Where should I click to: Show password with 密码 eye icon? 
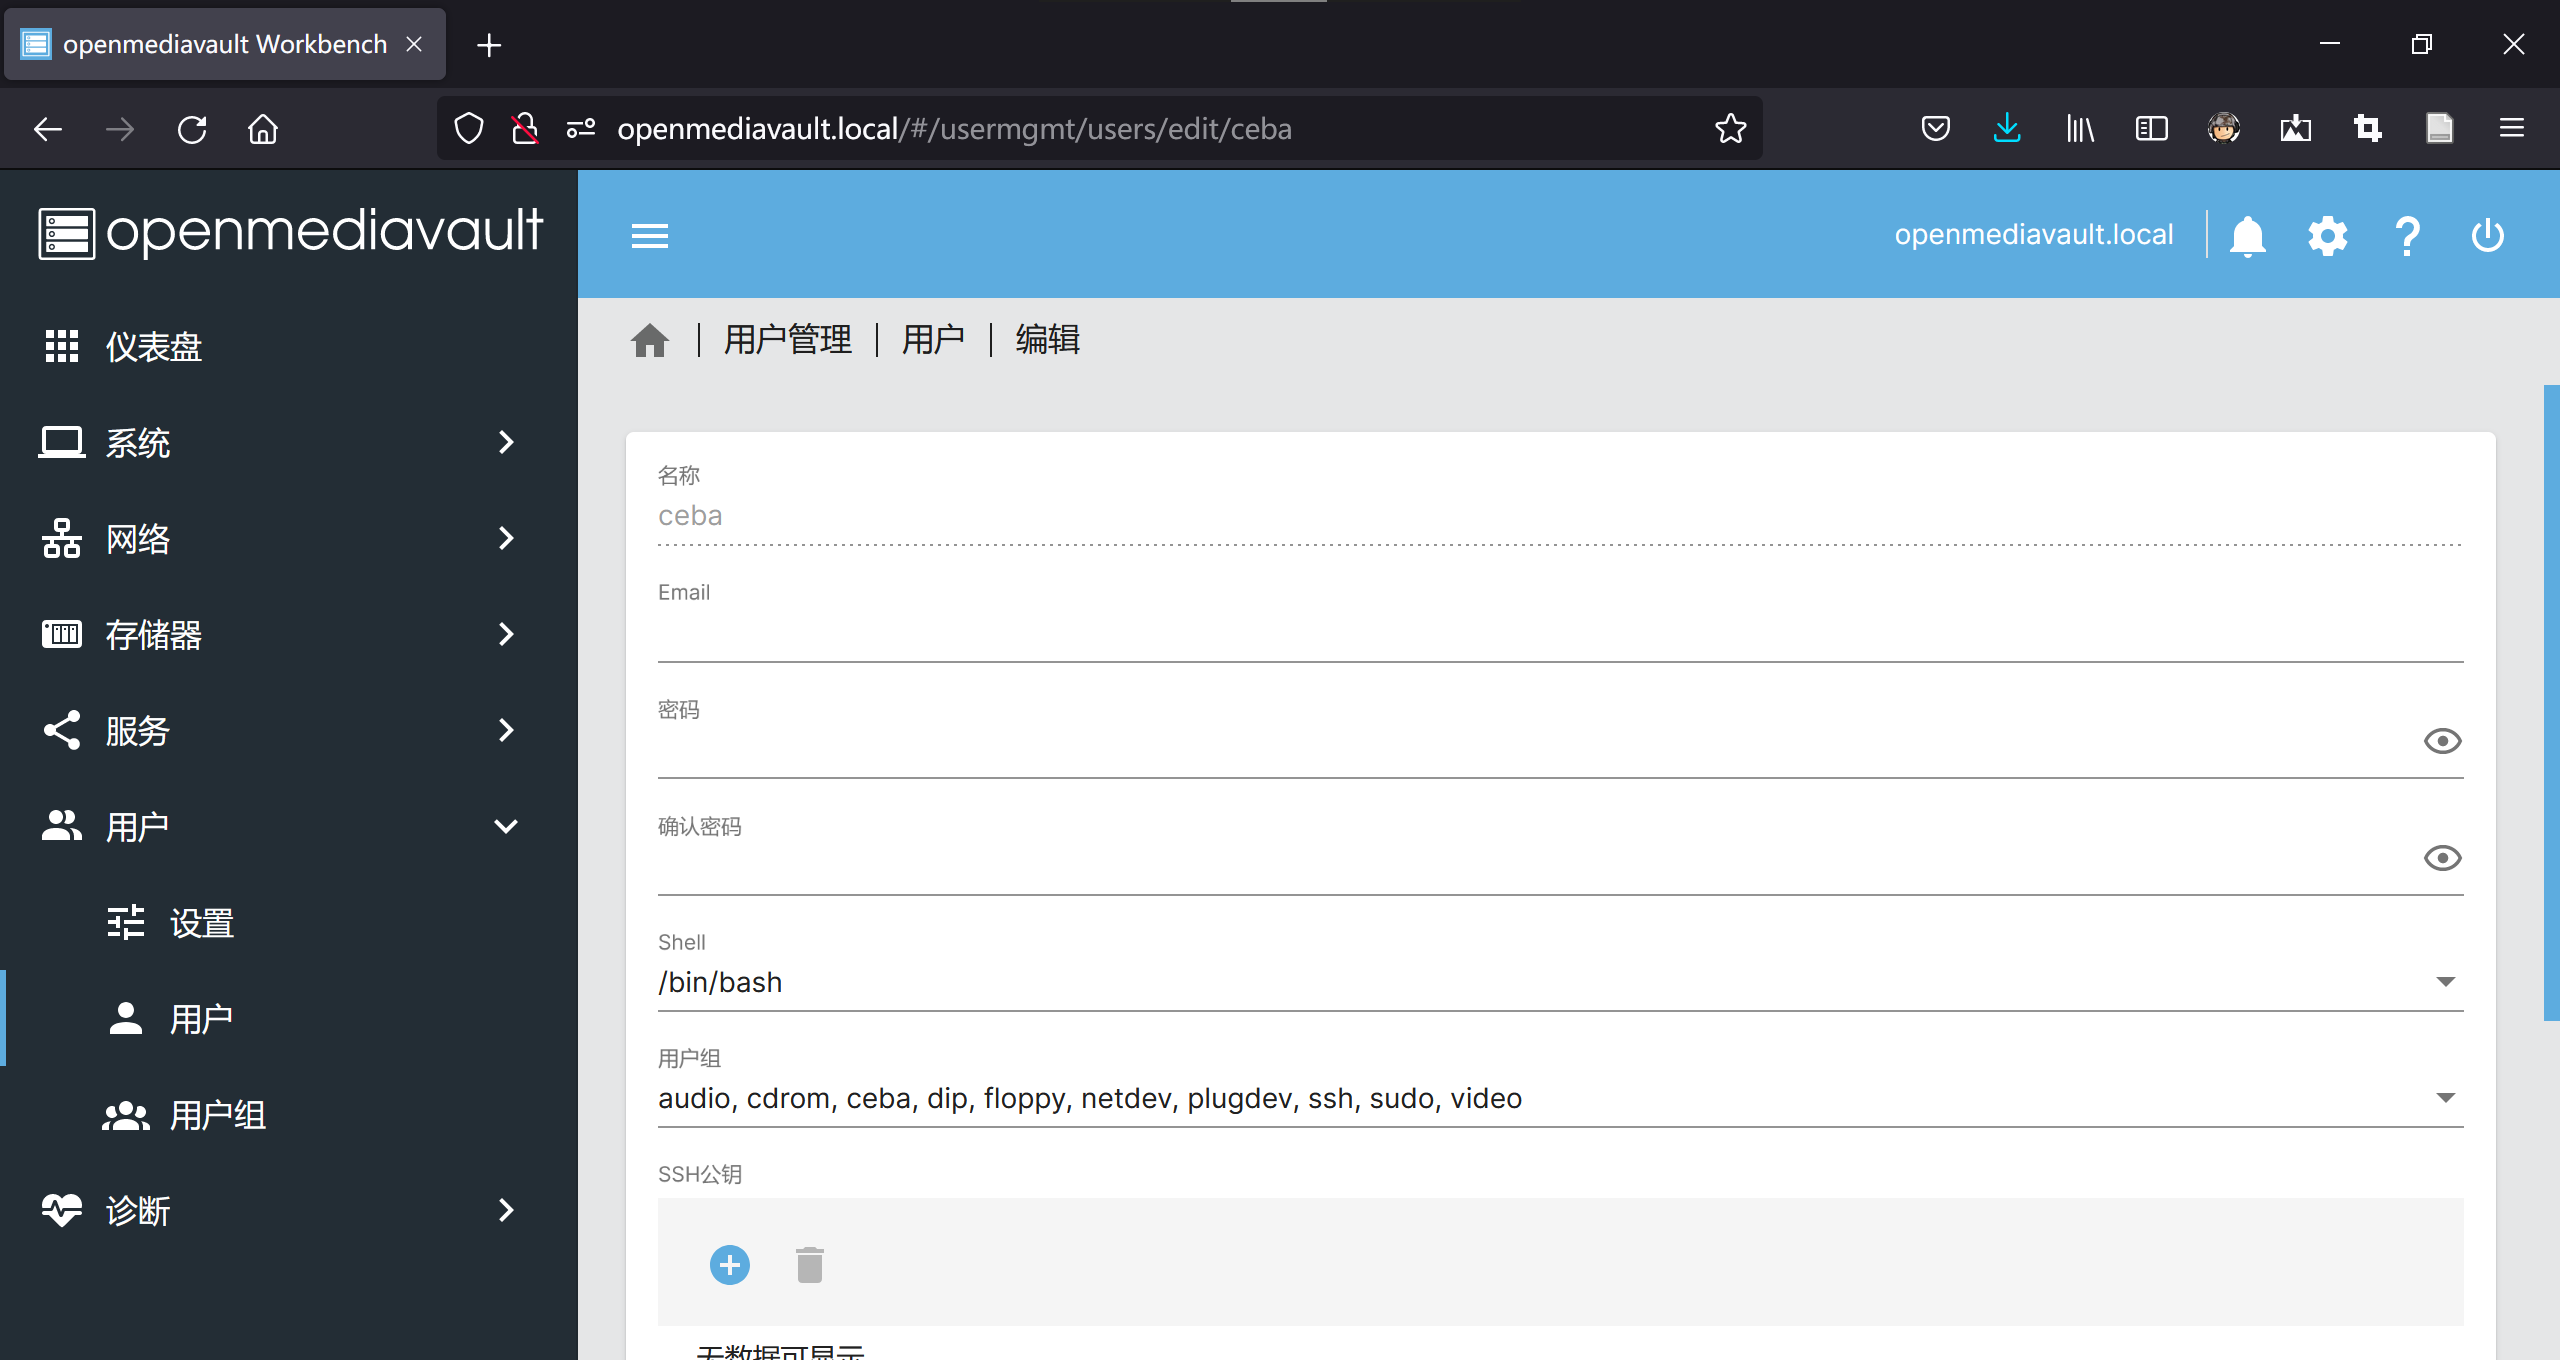(2442, 741)
